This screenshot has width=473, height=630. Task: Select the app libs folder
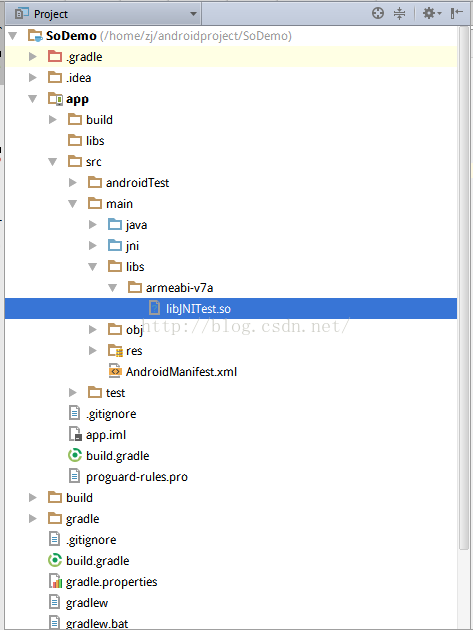tap(95, 141)
